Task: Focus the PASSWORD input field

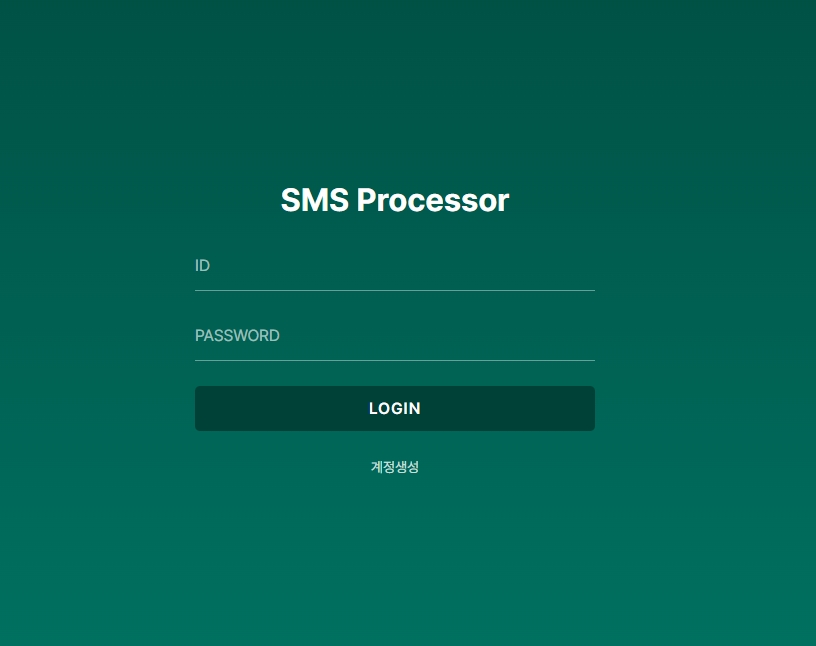Action: coord(394,336)
